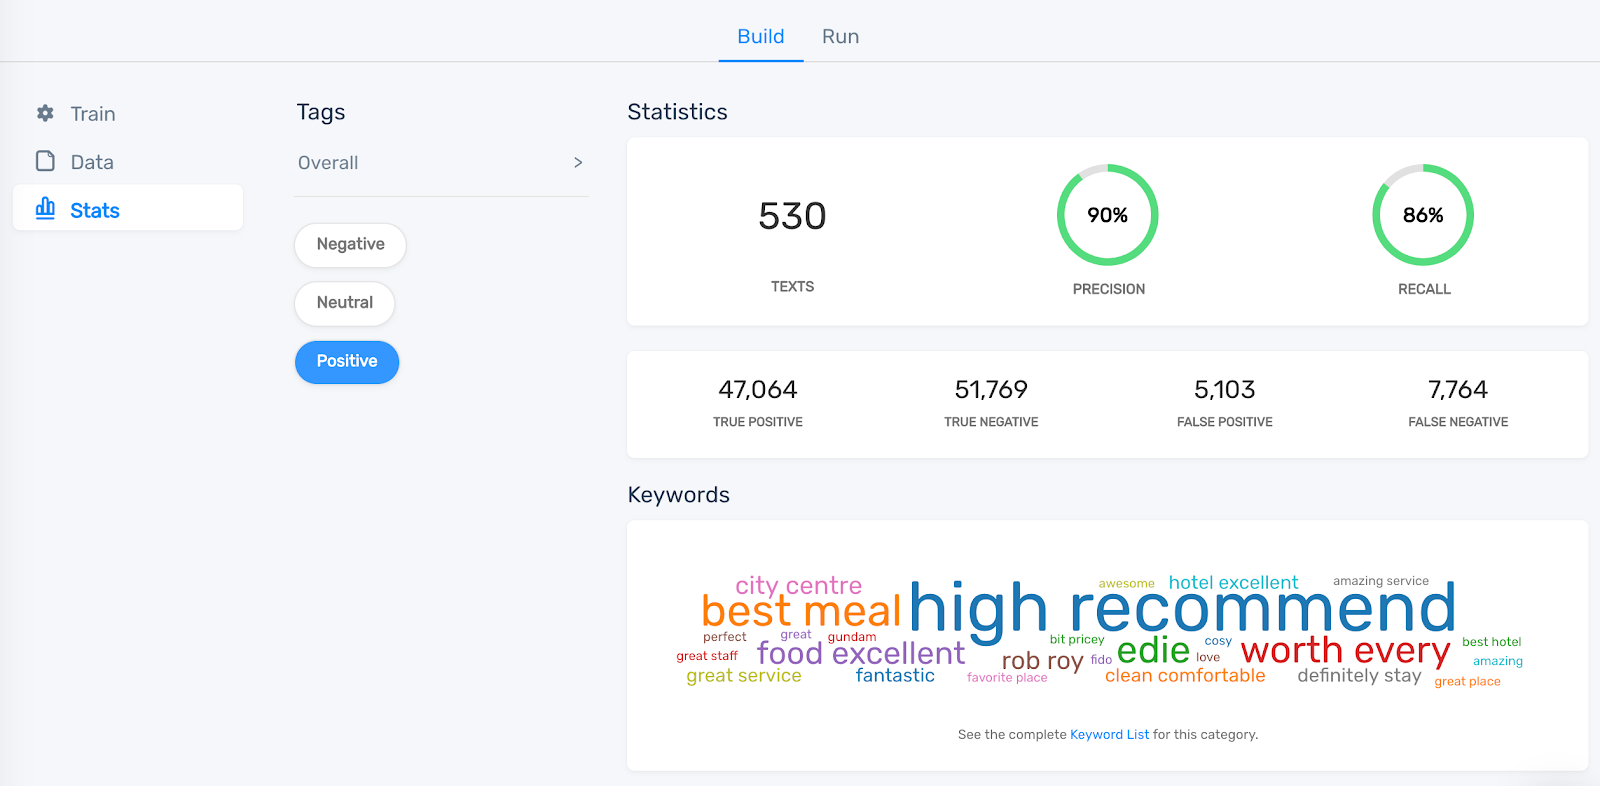This screenshot has height=786, width=1600.
Task: Click the 86% recall ring
Action: [x=1423, y=215]
